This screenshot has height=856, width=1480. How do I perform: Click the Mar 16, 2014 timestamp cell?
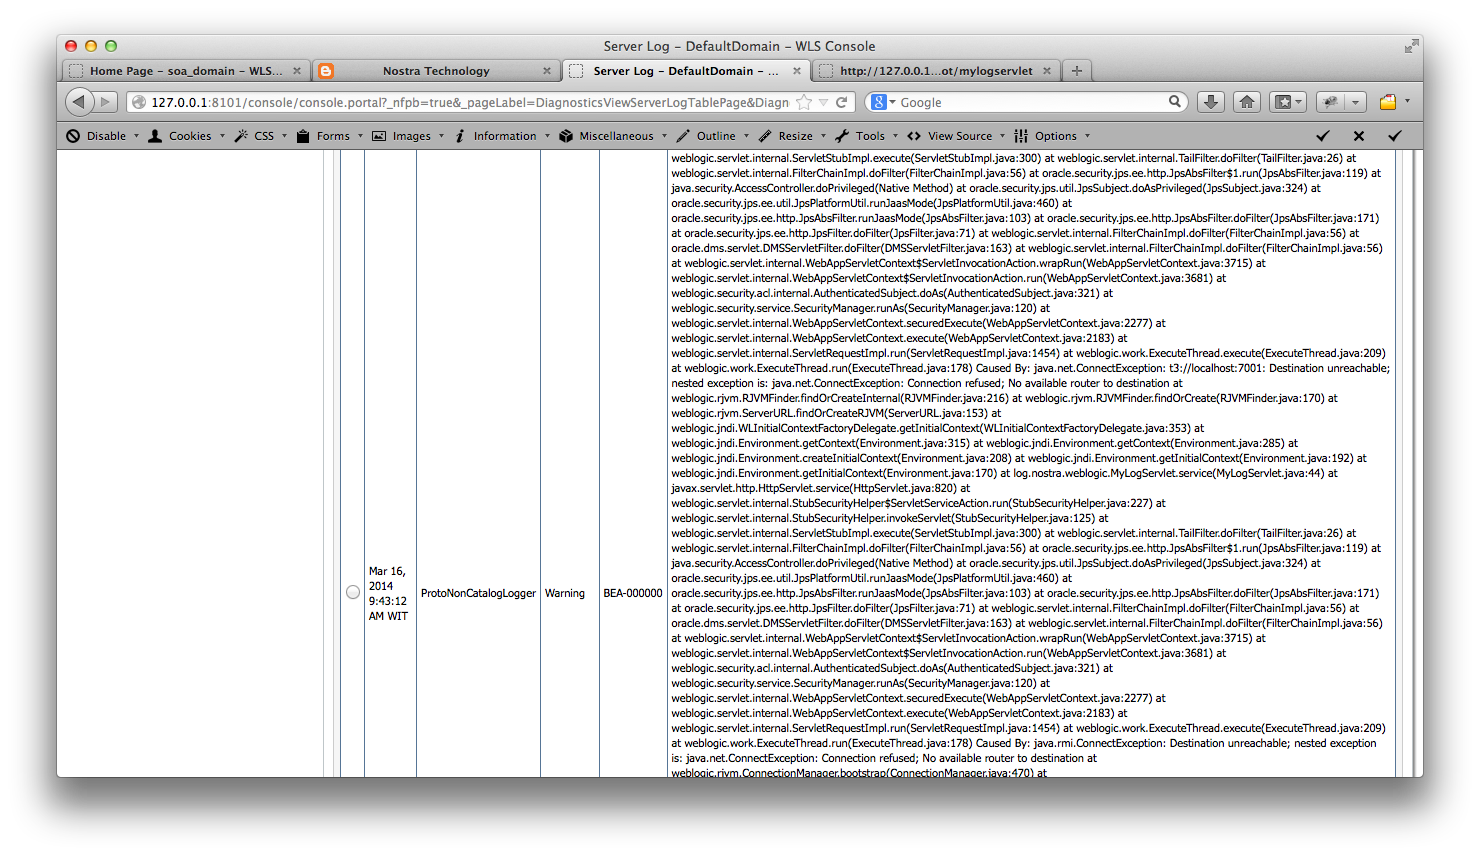[x=388, y=594]
